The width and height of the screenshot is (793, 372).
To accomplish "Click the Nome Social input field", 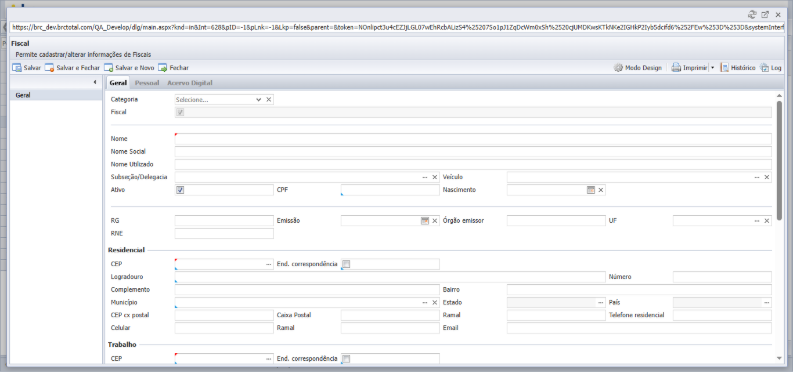I will click(x=473, y=152).
